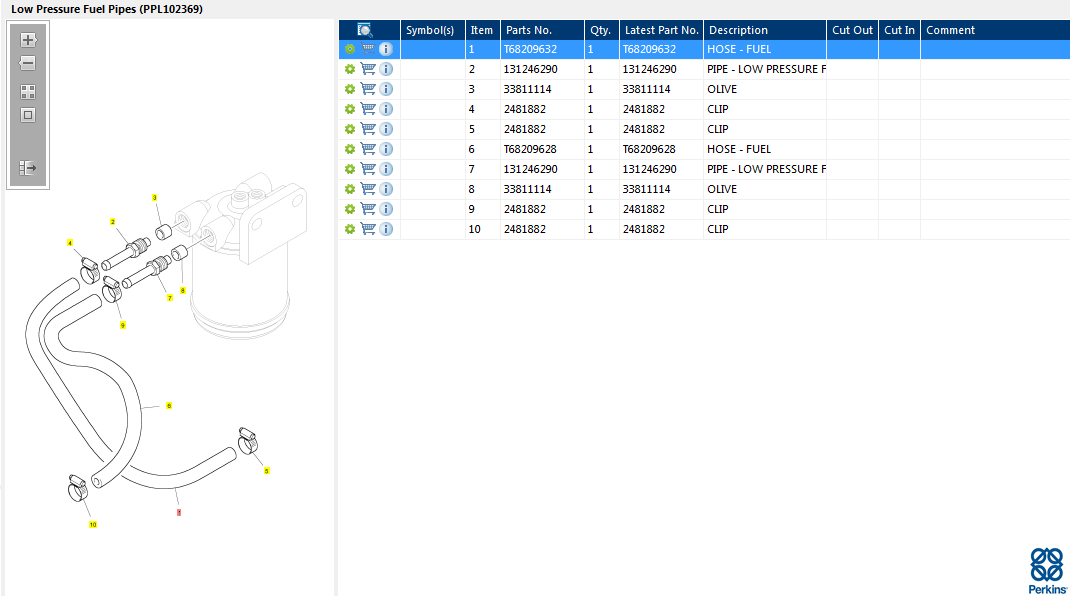Image resolution: width=1070 pixels, height=596 pixels.
Task: Show info for item 6 hose T68209628
Action: (386, 149)
